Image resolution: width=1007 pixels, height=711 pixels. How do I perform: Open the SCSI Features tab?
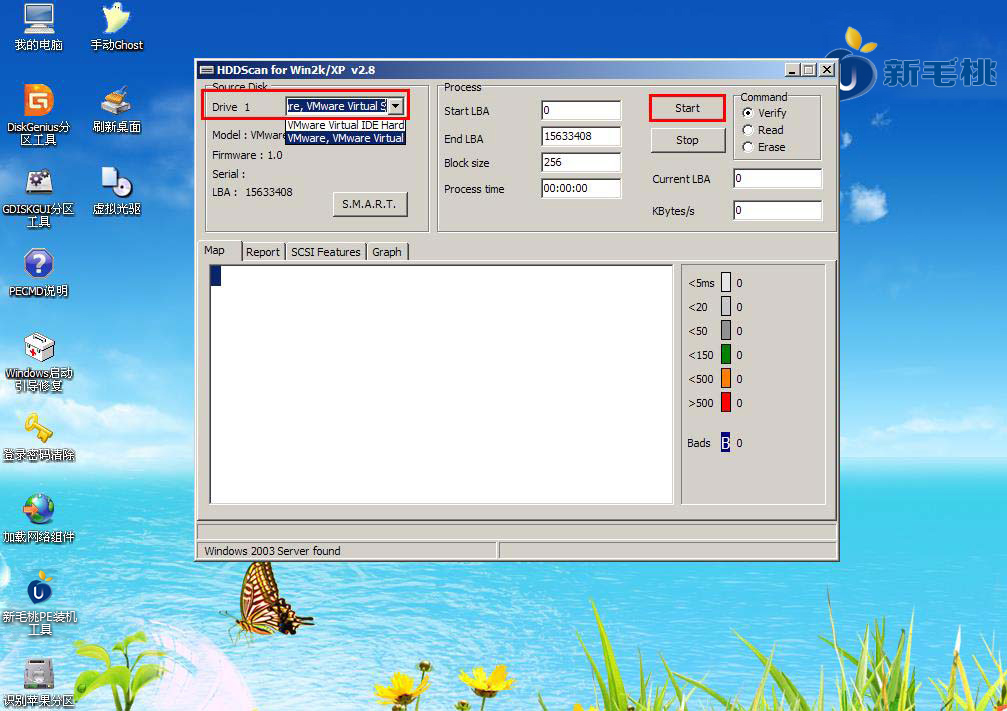coord(326,252)
